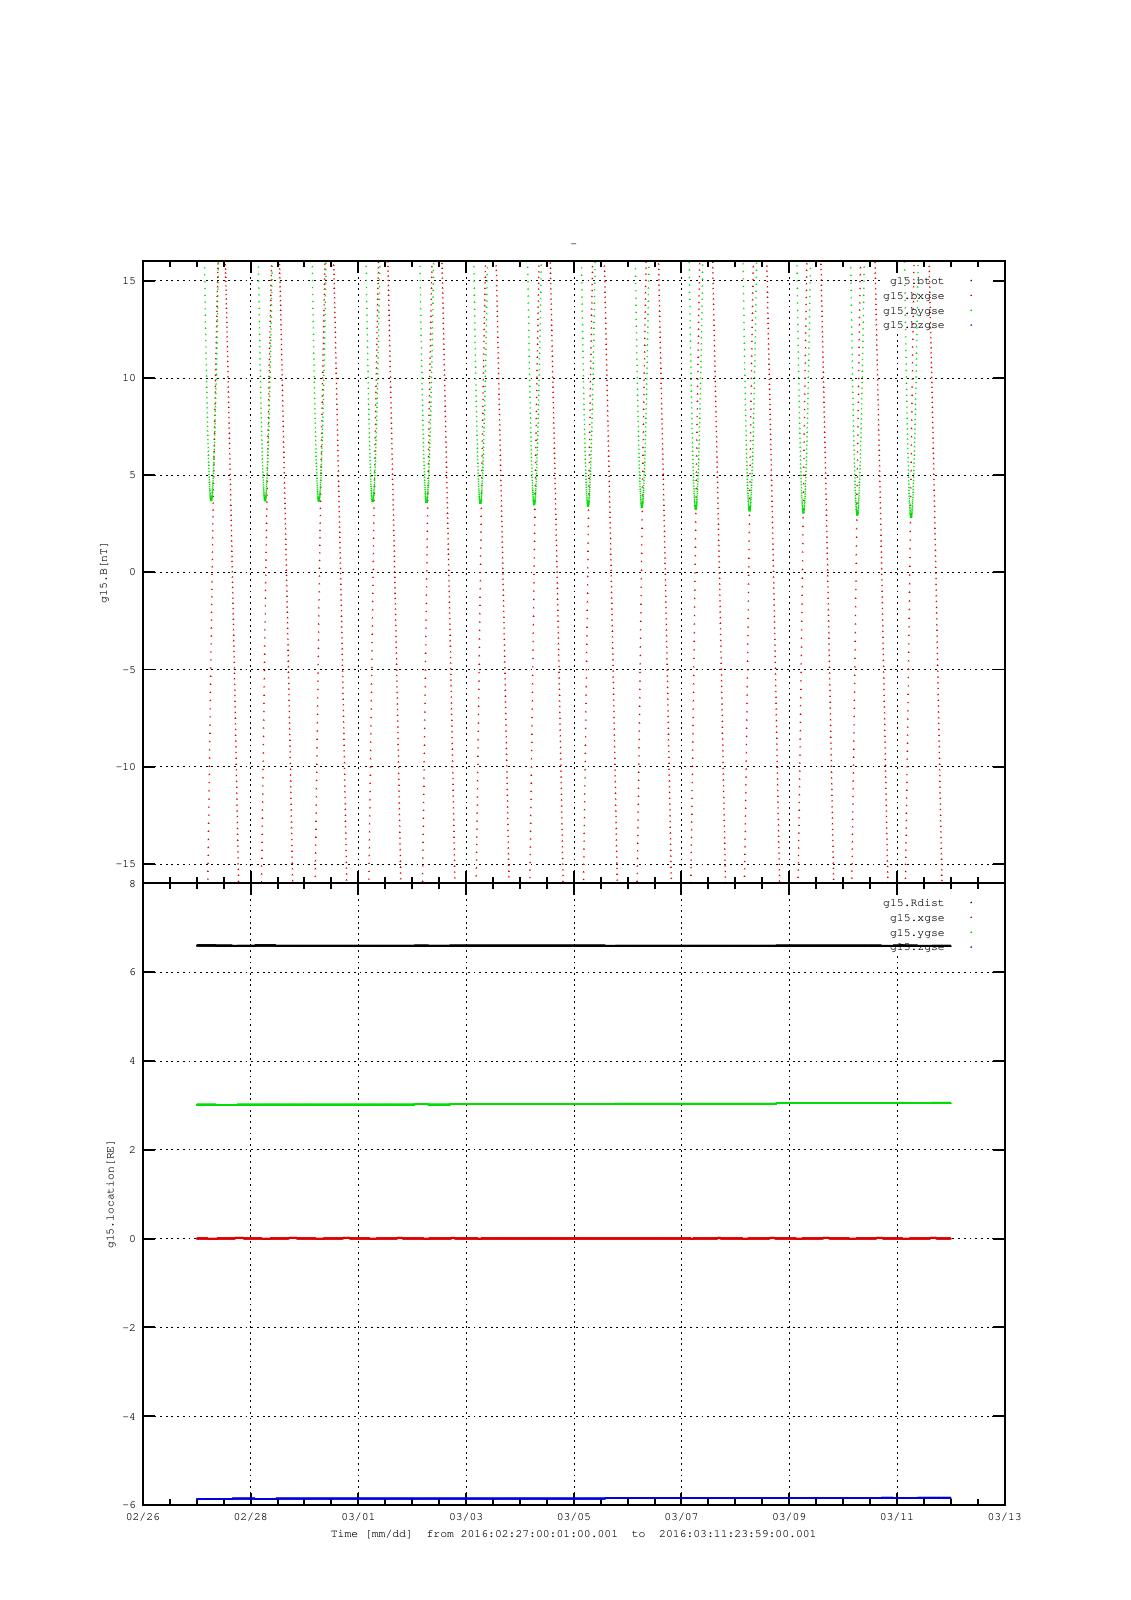Click the 5 tick on the B axis
The image size is (1131, 1600).
click(x=133, y=475)
